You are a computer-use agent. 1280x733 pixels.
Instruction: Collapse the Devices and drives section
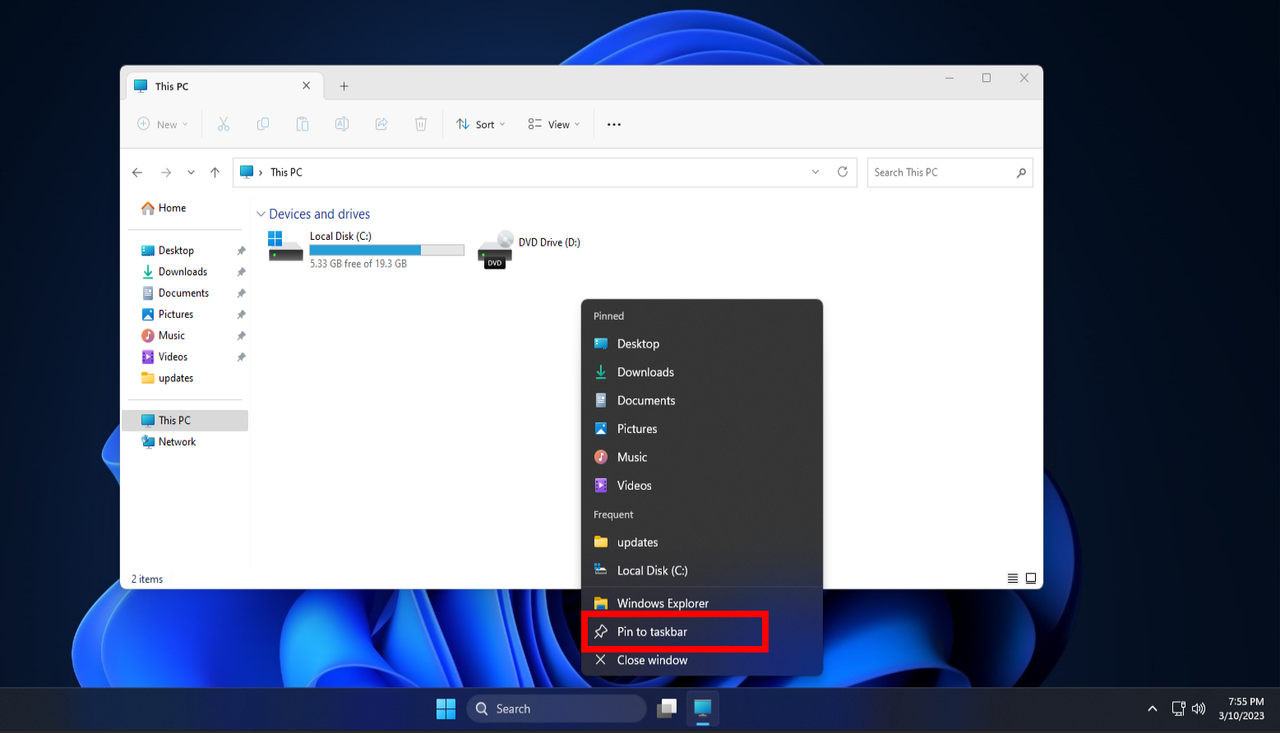(260, 213)
